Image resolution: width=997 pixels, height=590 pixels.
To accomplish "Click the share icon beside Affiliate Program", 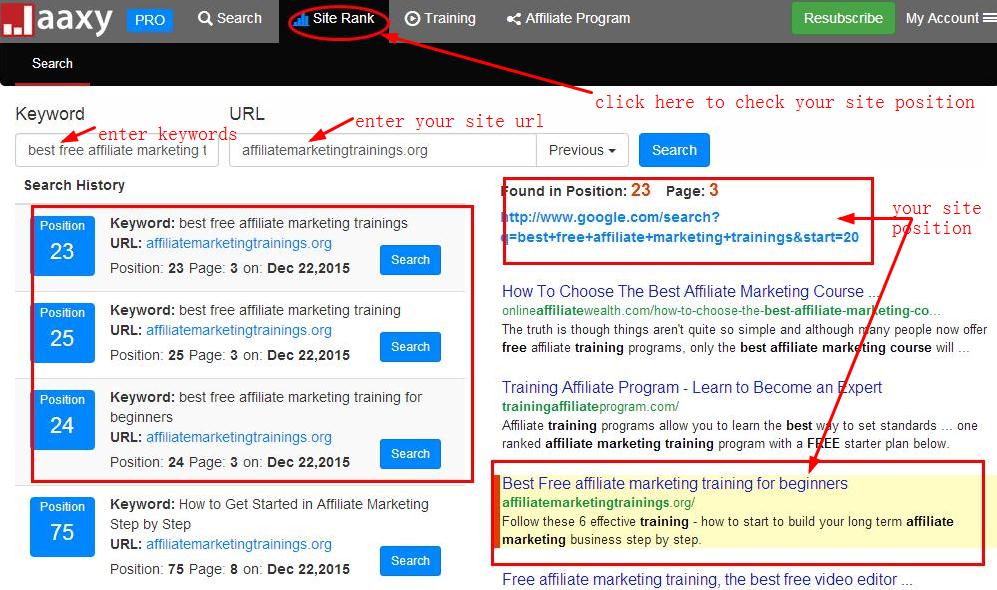I will pyautogui.click(x=514, y=19).
